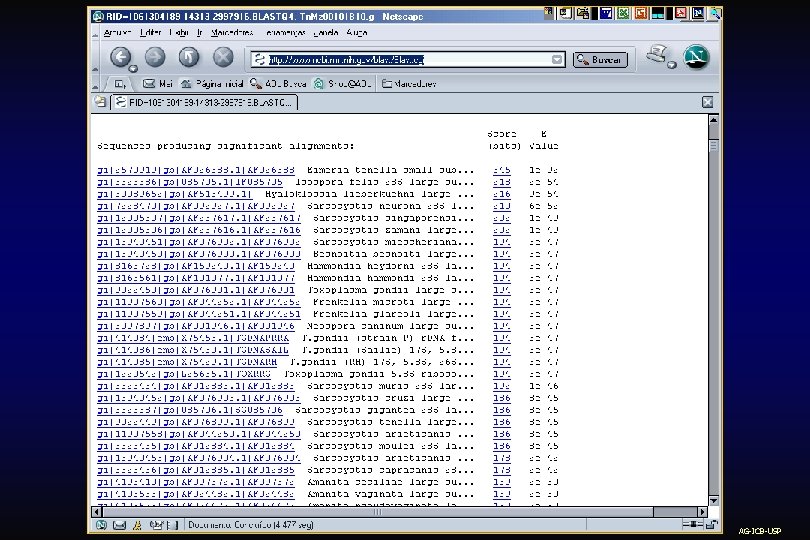810x540 pixels.
Task: Go back with the Back arrow button
Action: coord(120,57)
